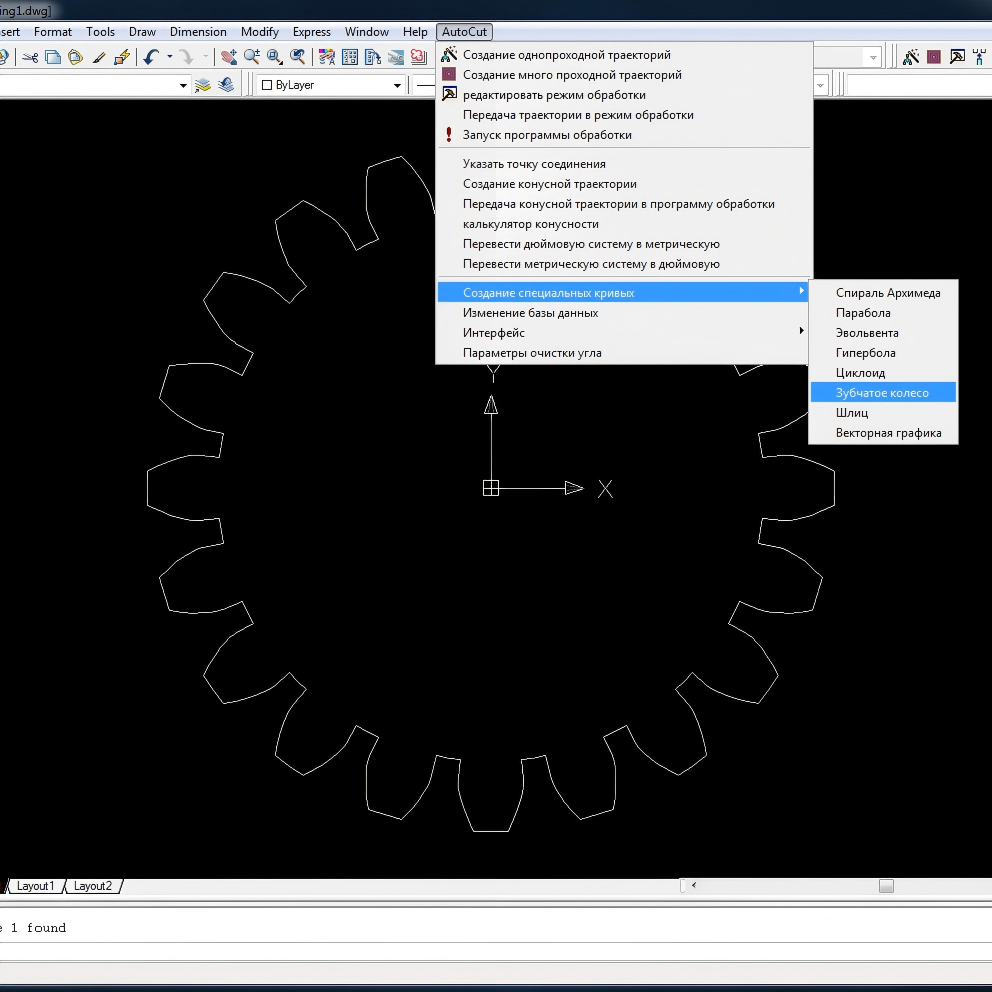Open the Format menu

(x=53, y=32)
